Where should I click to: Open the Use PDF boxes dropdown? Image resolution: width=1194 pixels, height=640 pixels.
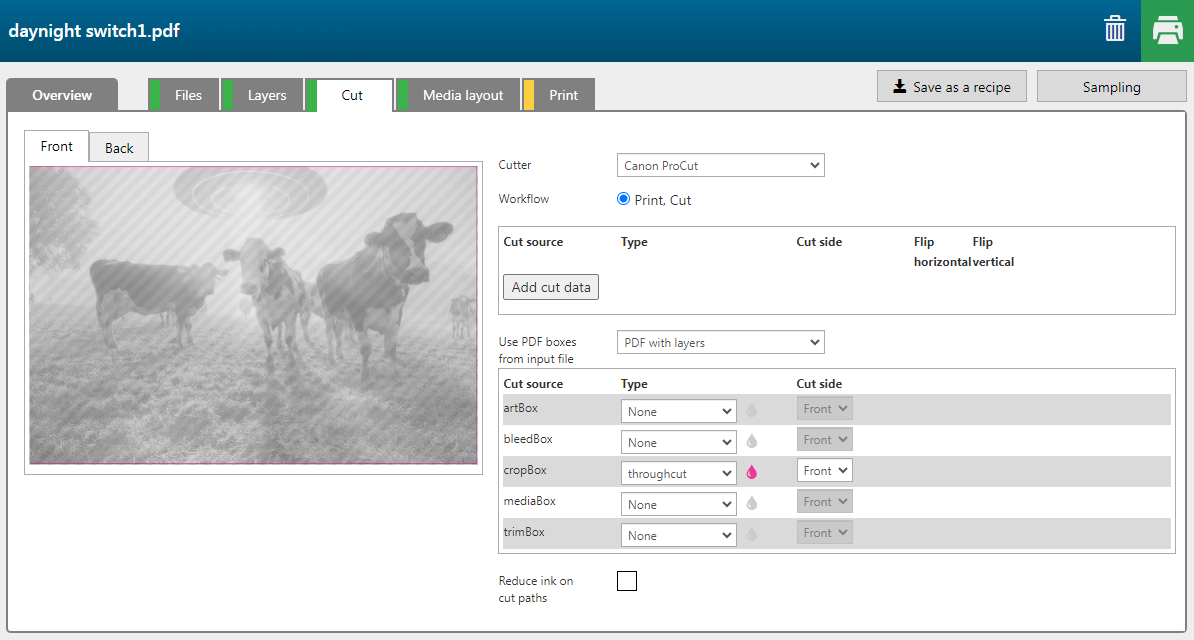pos(720,342)
